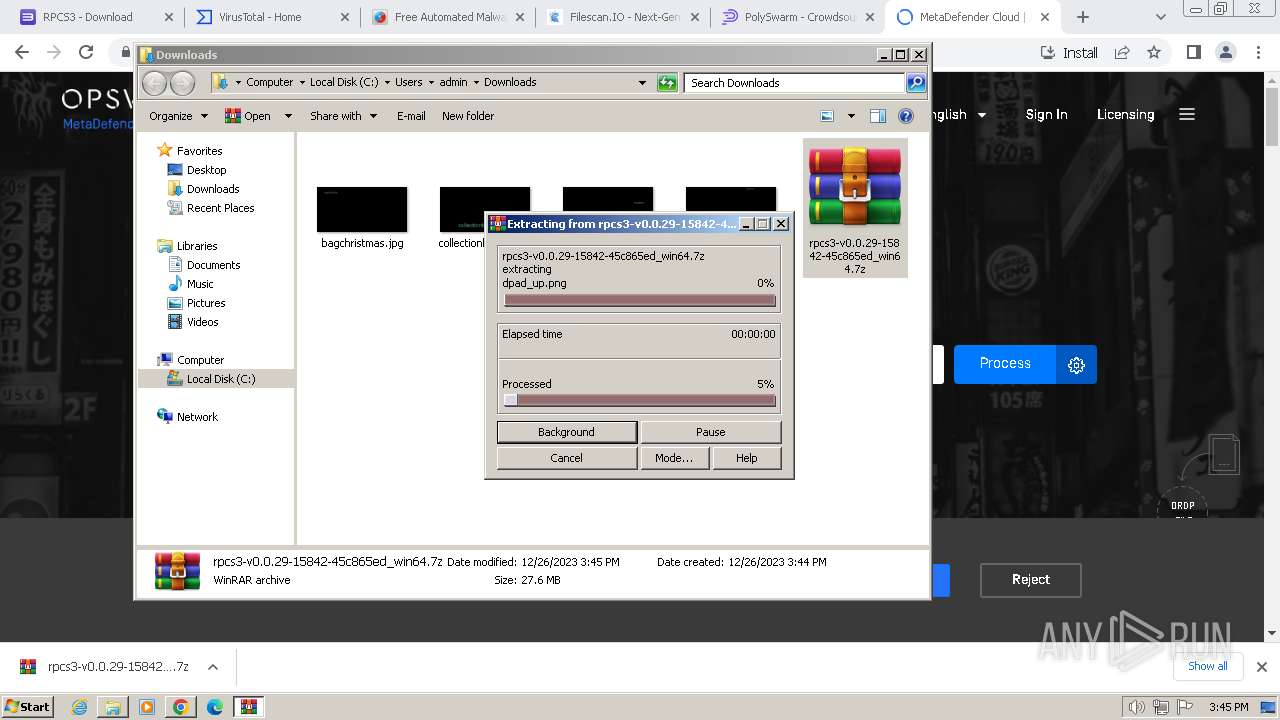
Task: Click the Reject cookie button
Action: 1030,580
